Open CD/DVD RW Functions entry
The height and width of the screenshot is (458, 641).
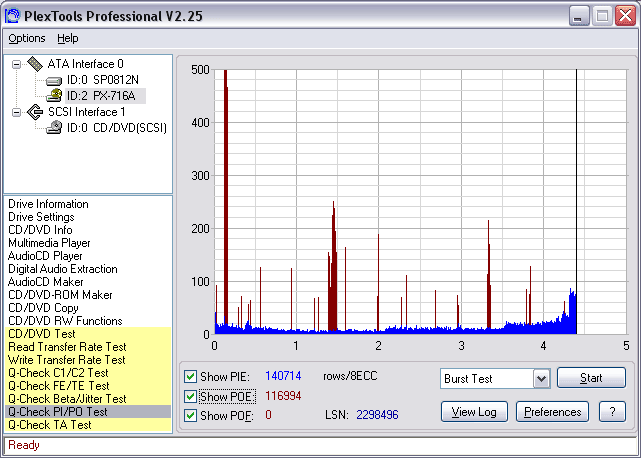pos(65,321)
